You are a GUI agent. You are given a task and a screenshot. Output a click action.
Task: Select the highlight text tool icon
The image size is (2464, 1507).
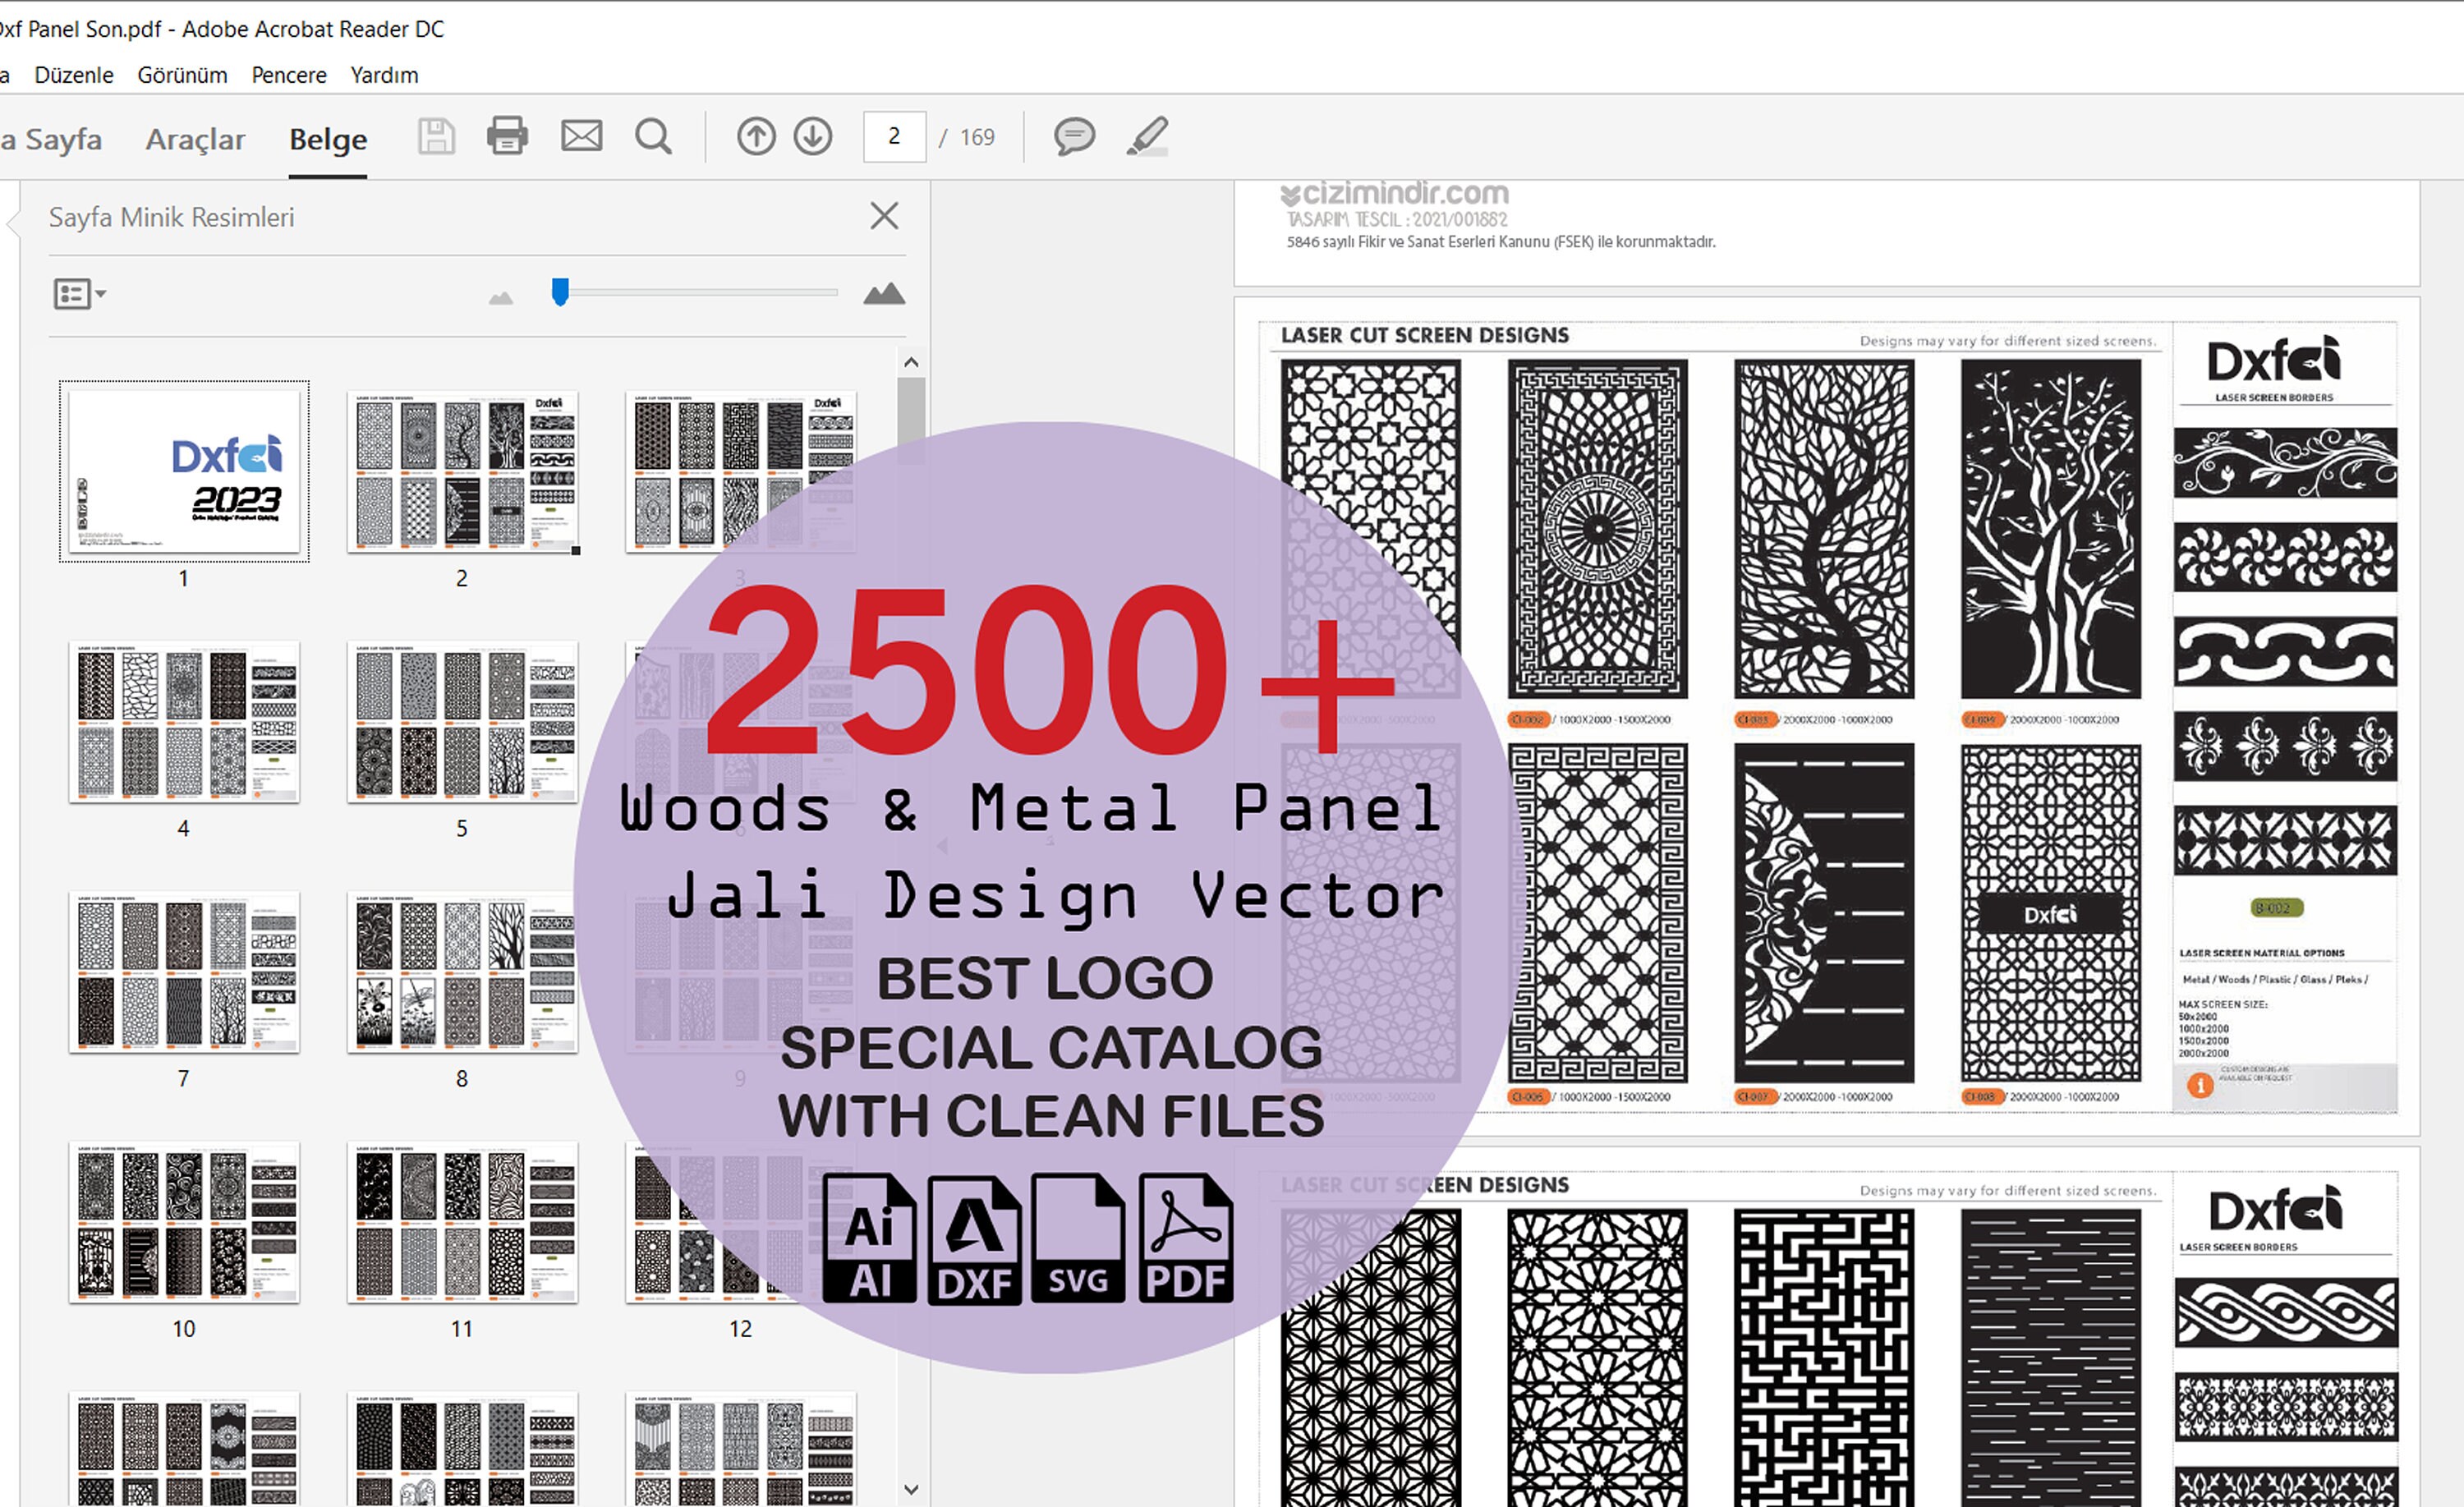[1148, 137]
